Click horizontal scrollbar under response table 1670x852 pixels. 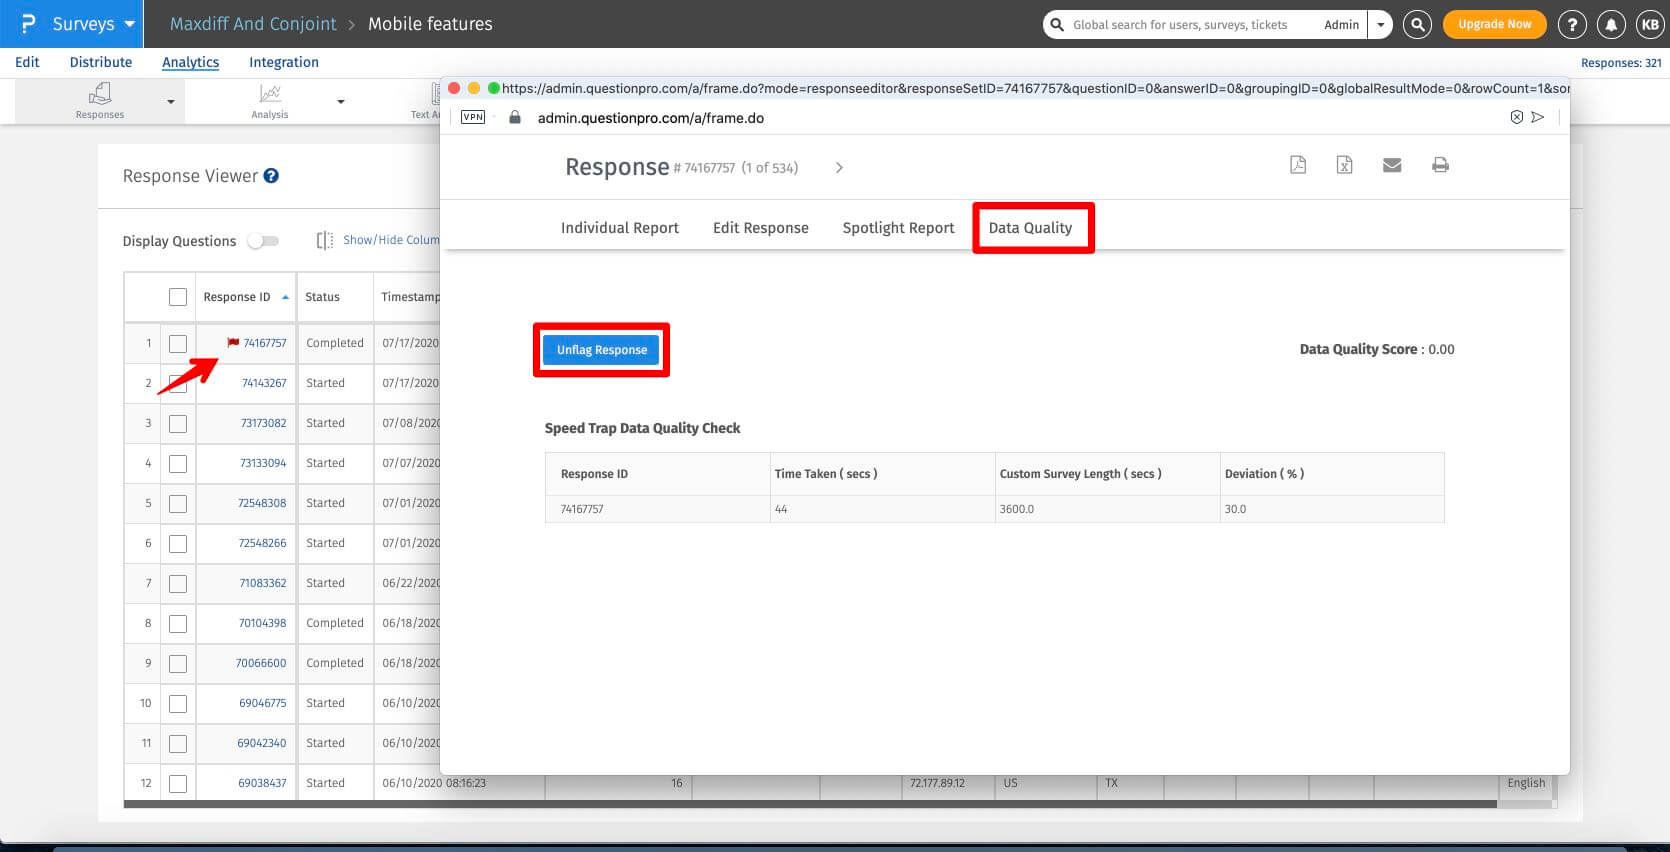point(810,804)
